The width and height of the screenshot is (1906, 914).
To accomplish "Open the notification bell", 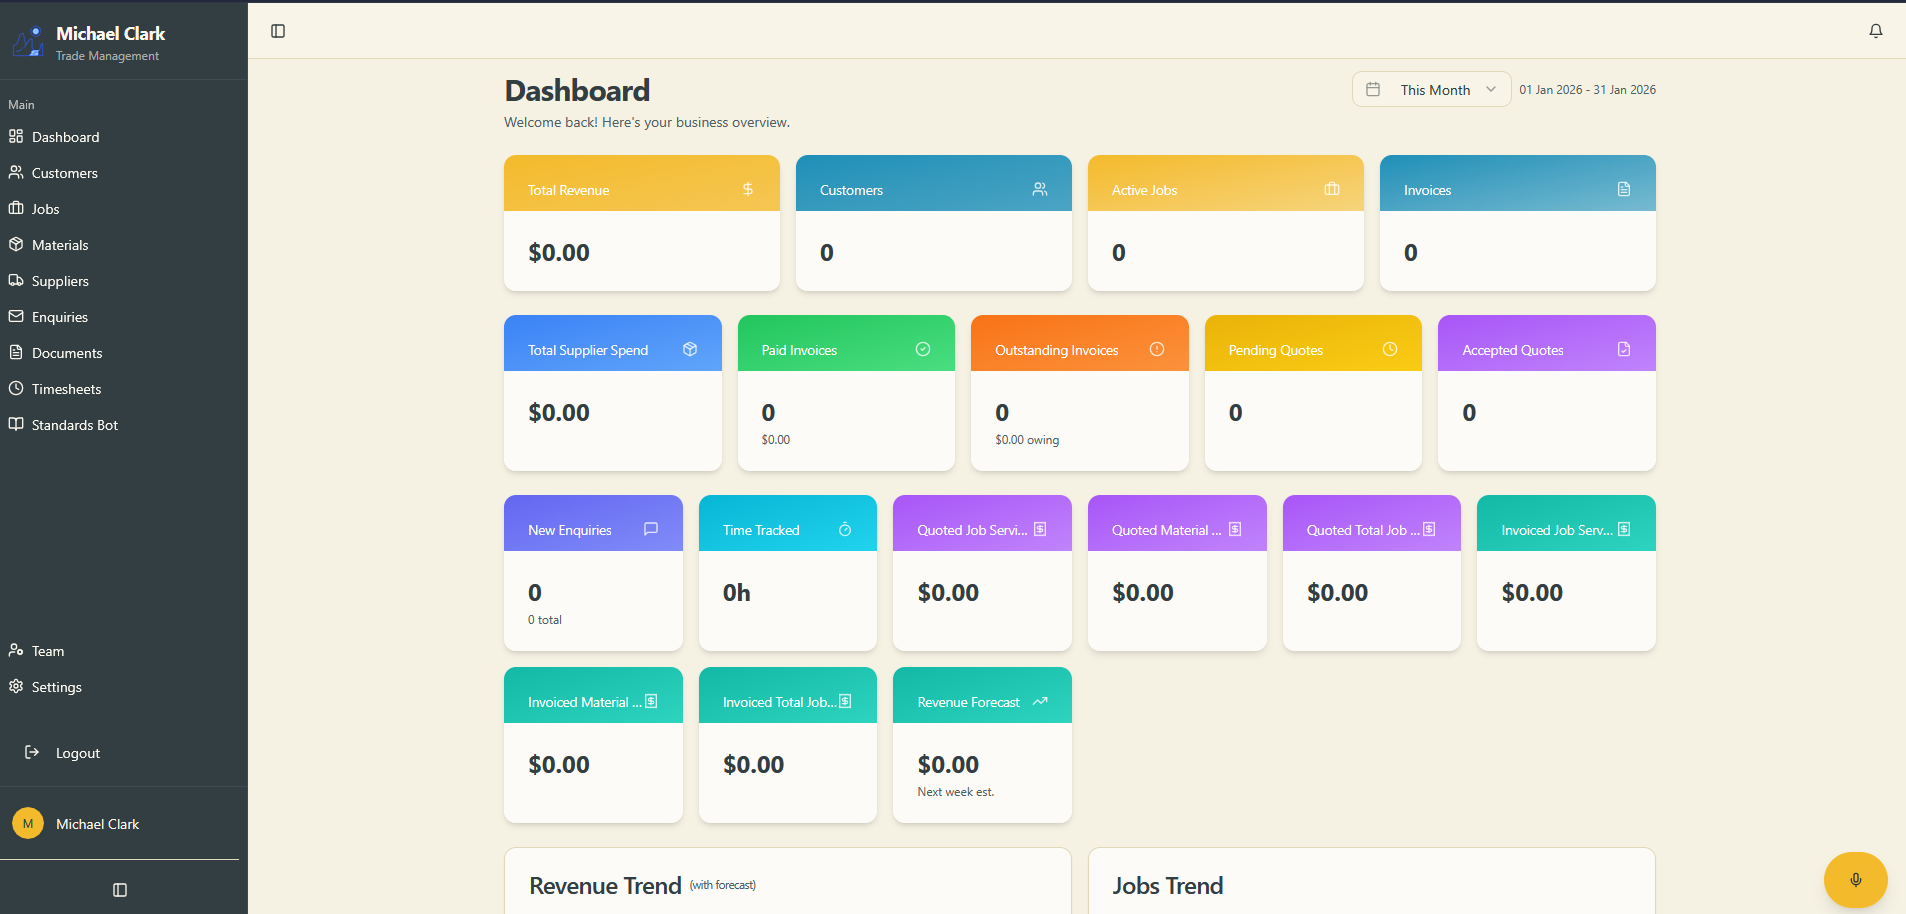I will coord(1874,31).
